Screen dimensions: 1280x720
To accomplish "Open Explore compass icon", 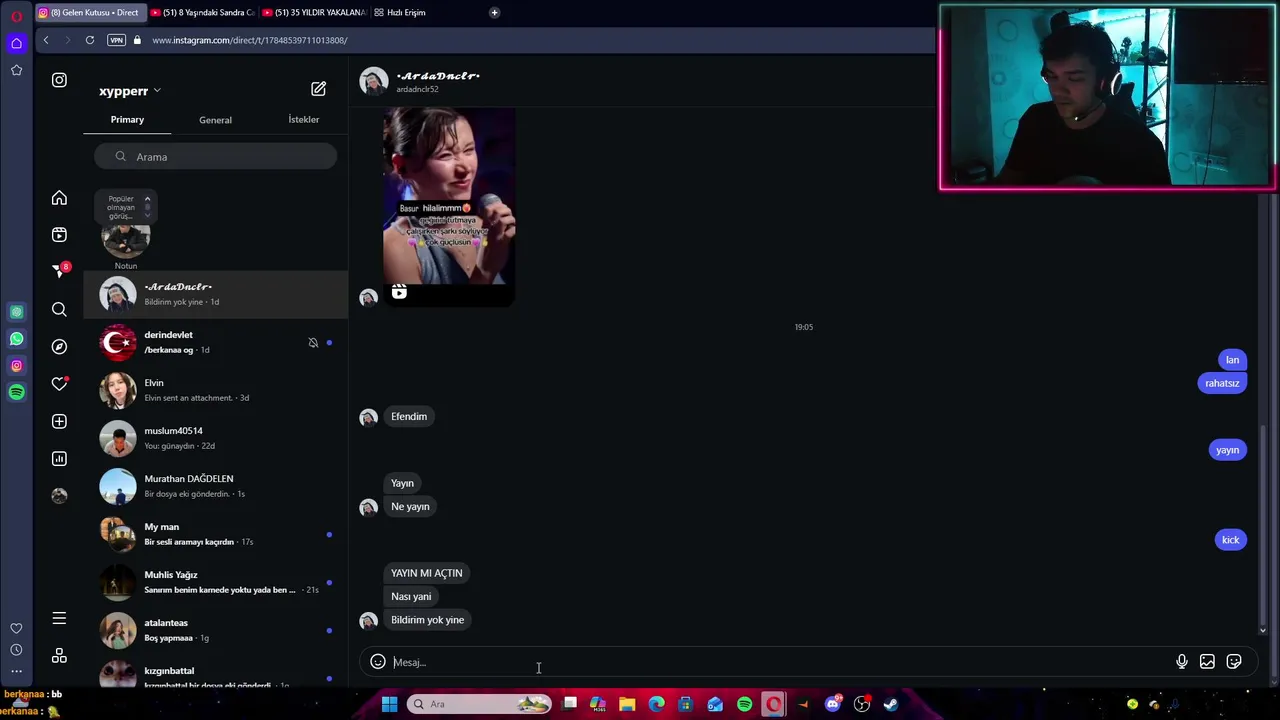I will click(x=59, y=347).
